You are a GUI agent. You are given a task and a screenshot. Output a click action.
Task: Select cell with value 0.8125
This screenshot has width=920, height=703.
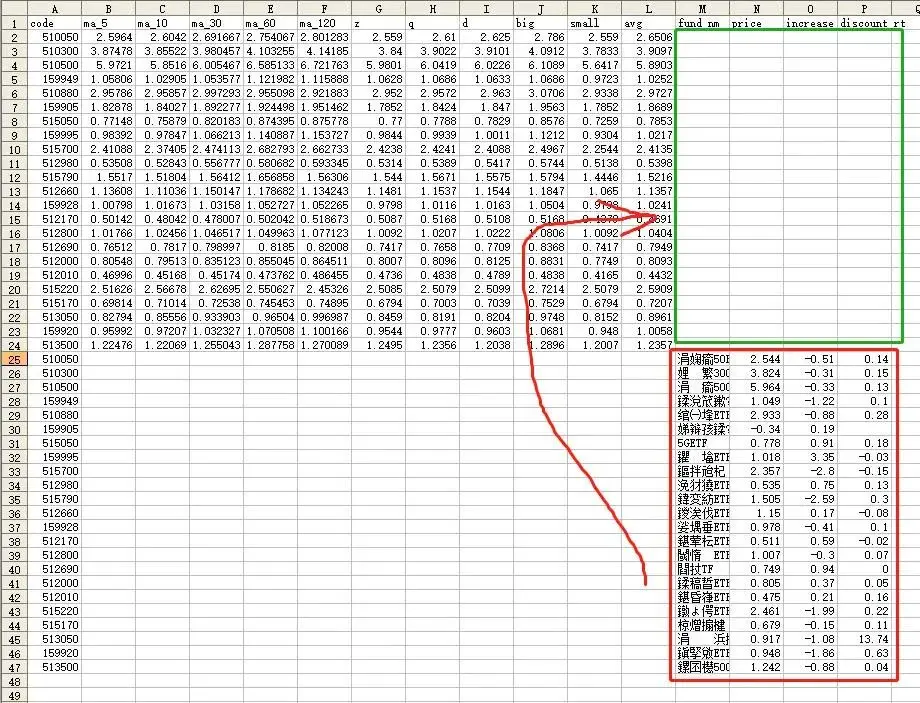(486, 261)
